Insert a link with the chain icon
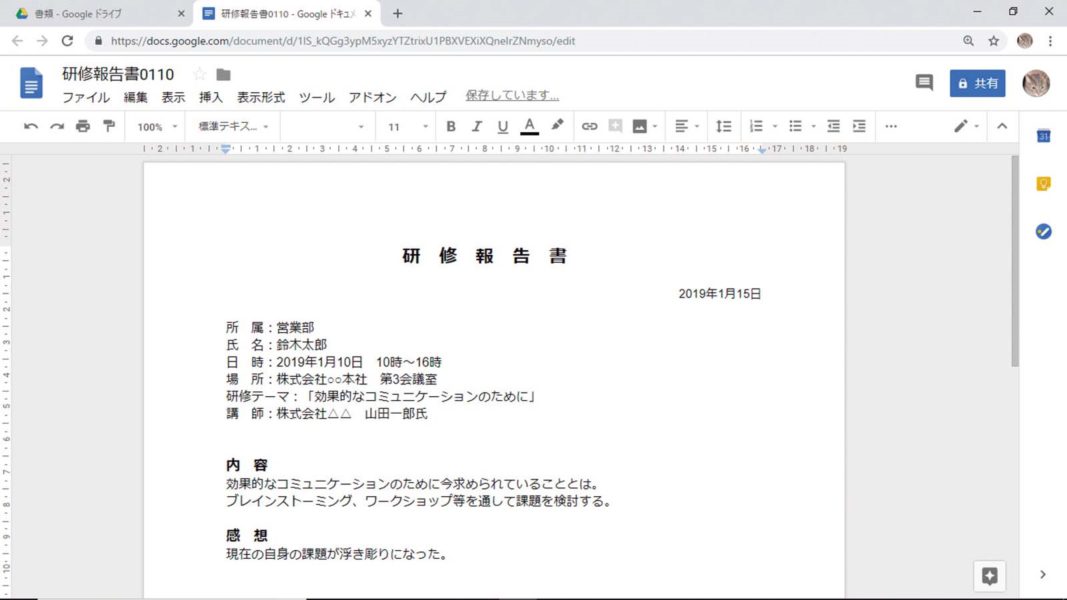 pos(589,127)
